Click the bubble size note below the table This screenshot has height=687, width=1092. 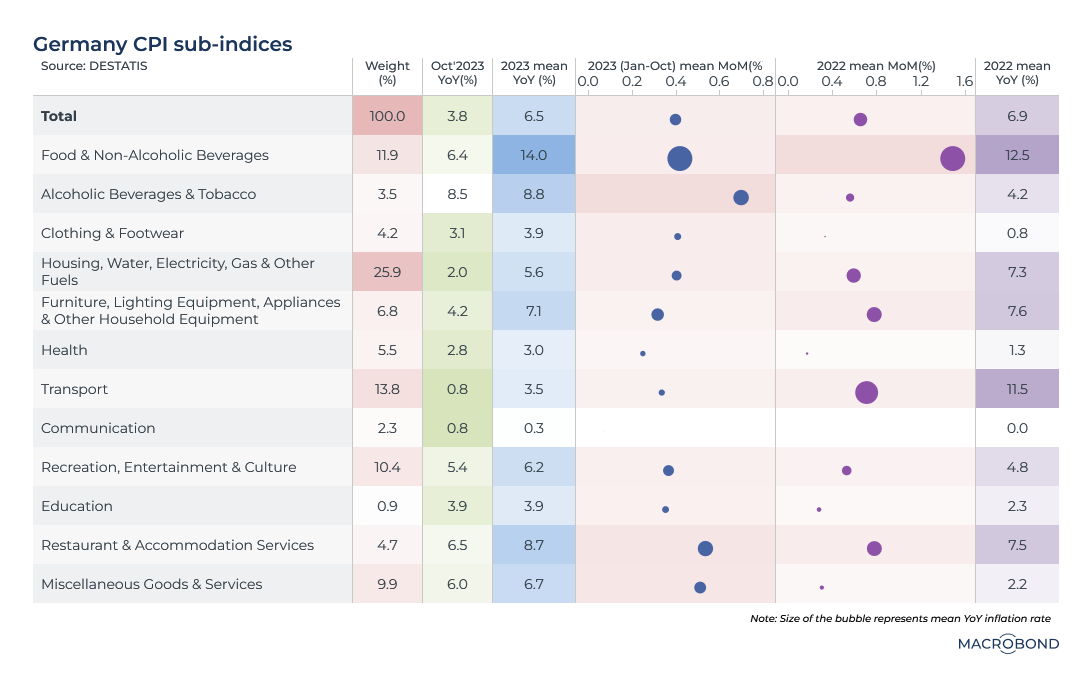point(900,619)
